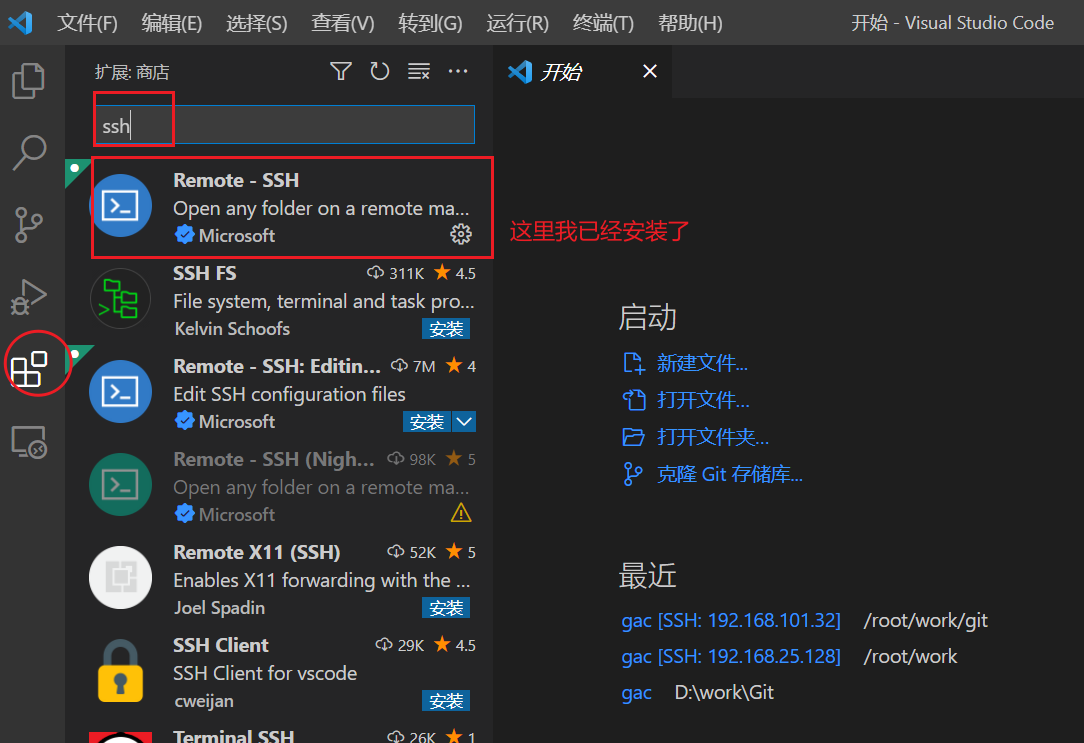The height and width of the screenshot is (743, 1084).
Task: Open the 帮助(H) menu
Action: click(690, 23)
